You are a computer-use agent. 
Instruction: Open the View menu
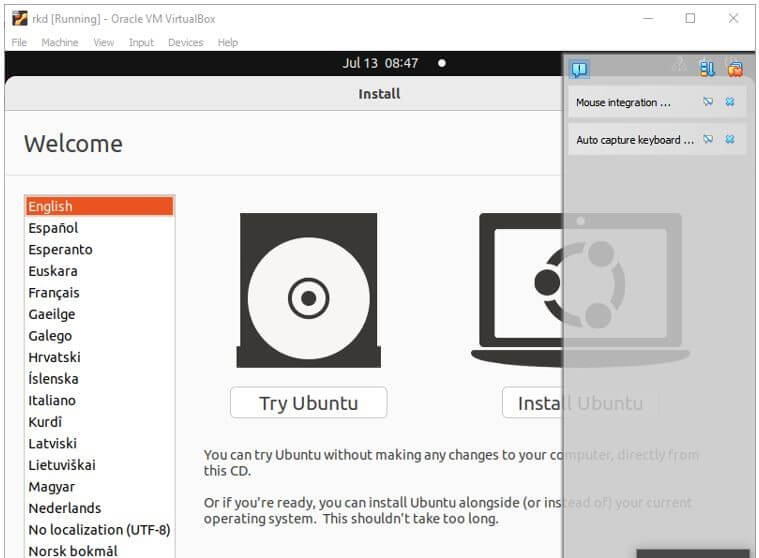pos(104,43)
